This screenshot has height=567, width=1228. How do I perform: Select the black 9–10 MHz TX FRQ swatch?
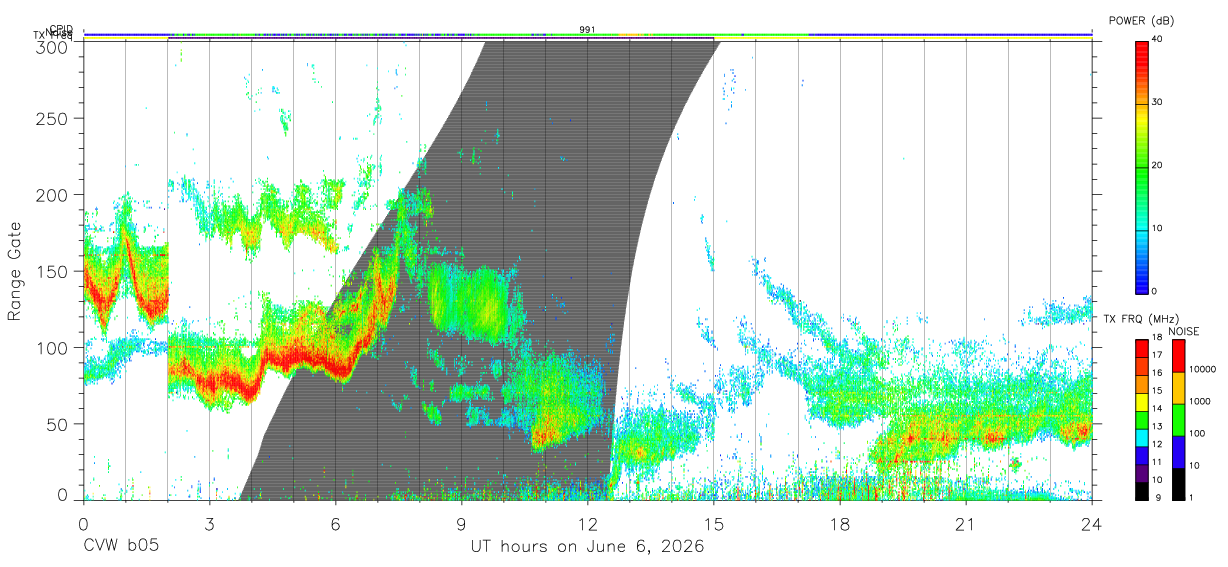(1141, 491)
